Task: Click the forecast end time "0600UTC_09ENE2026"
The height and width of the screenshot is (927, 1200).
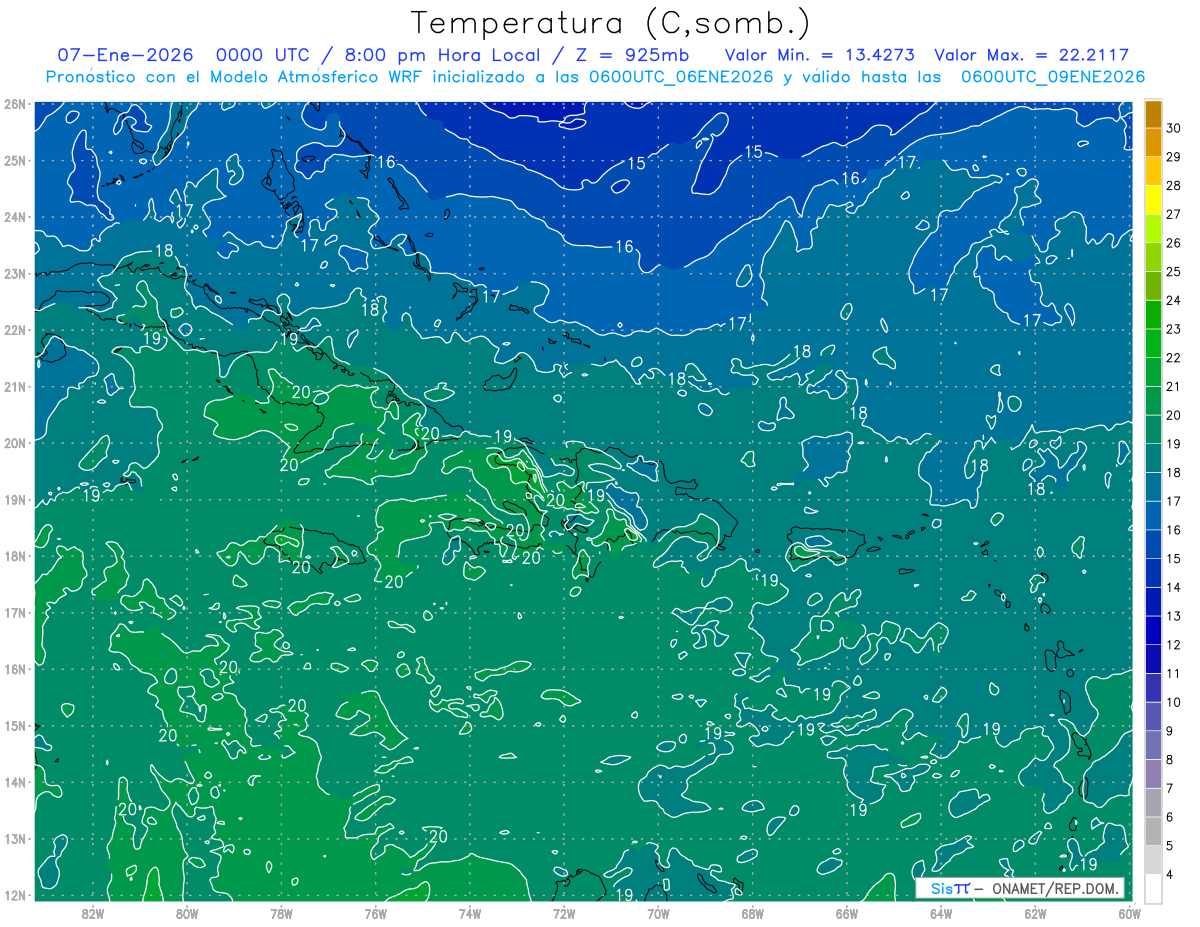Action: tap(1053, 77)
